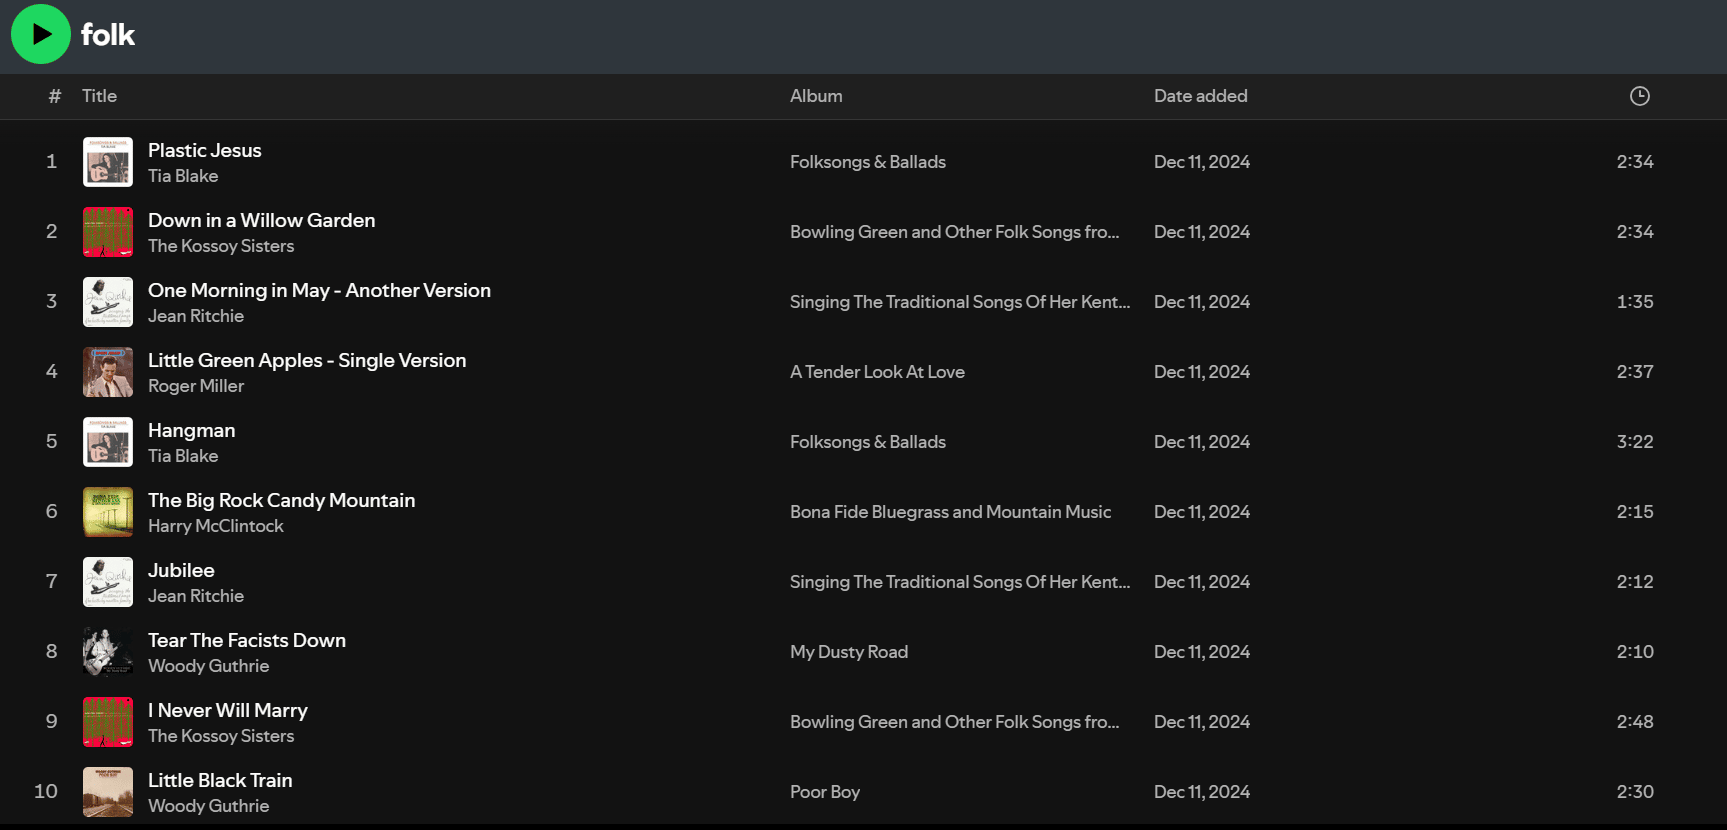Viewport: 1727px width, 830px height.
Task: Click track number 5 beside Hangman
Action: point(52,442)
